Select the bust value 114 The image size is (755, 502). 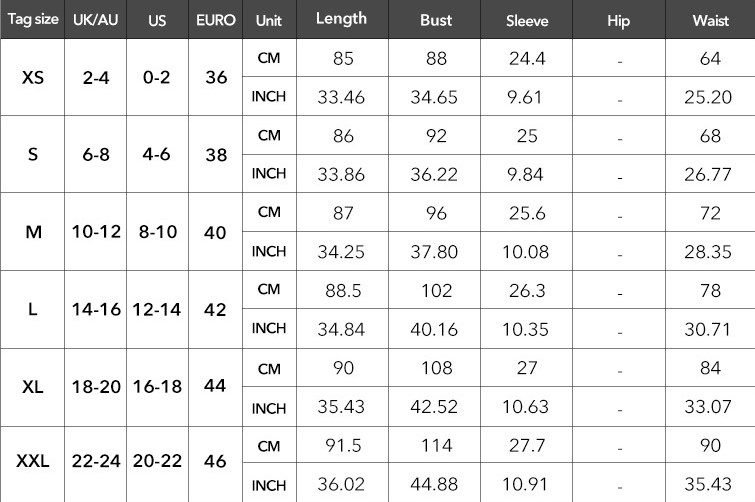pyautogui.click(x=436, y=445)
